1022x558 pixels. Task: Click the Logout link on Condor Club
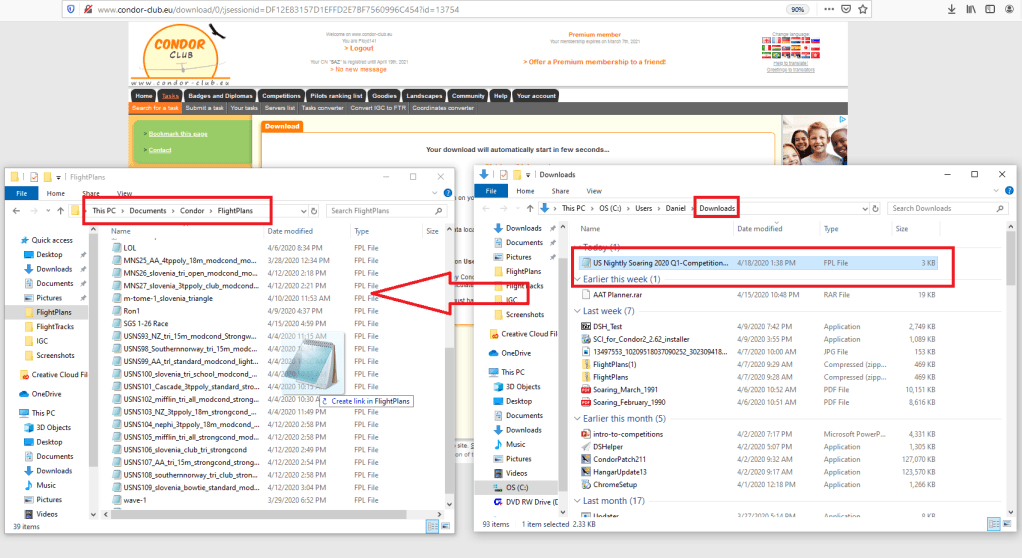[x=360, y=47]
